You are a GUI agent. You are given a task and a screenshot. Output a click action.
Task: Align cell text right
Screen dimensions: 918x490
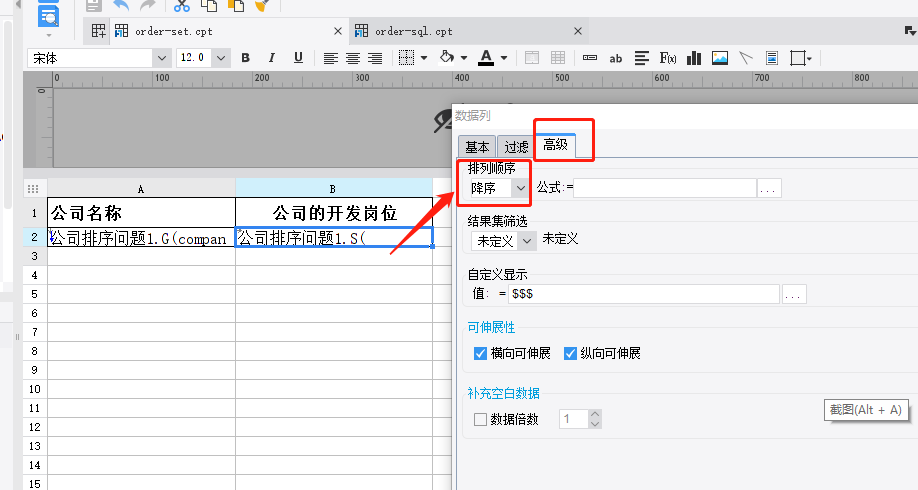375,58
